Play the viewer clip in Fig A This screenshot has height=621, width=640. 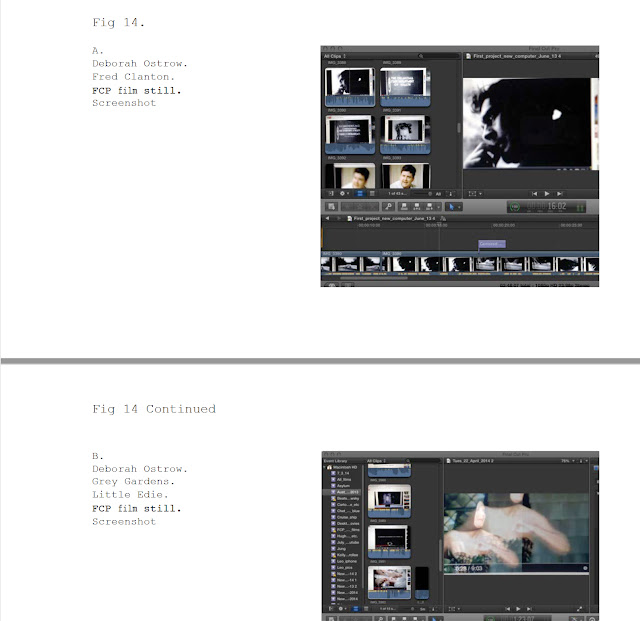[547, 194]
